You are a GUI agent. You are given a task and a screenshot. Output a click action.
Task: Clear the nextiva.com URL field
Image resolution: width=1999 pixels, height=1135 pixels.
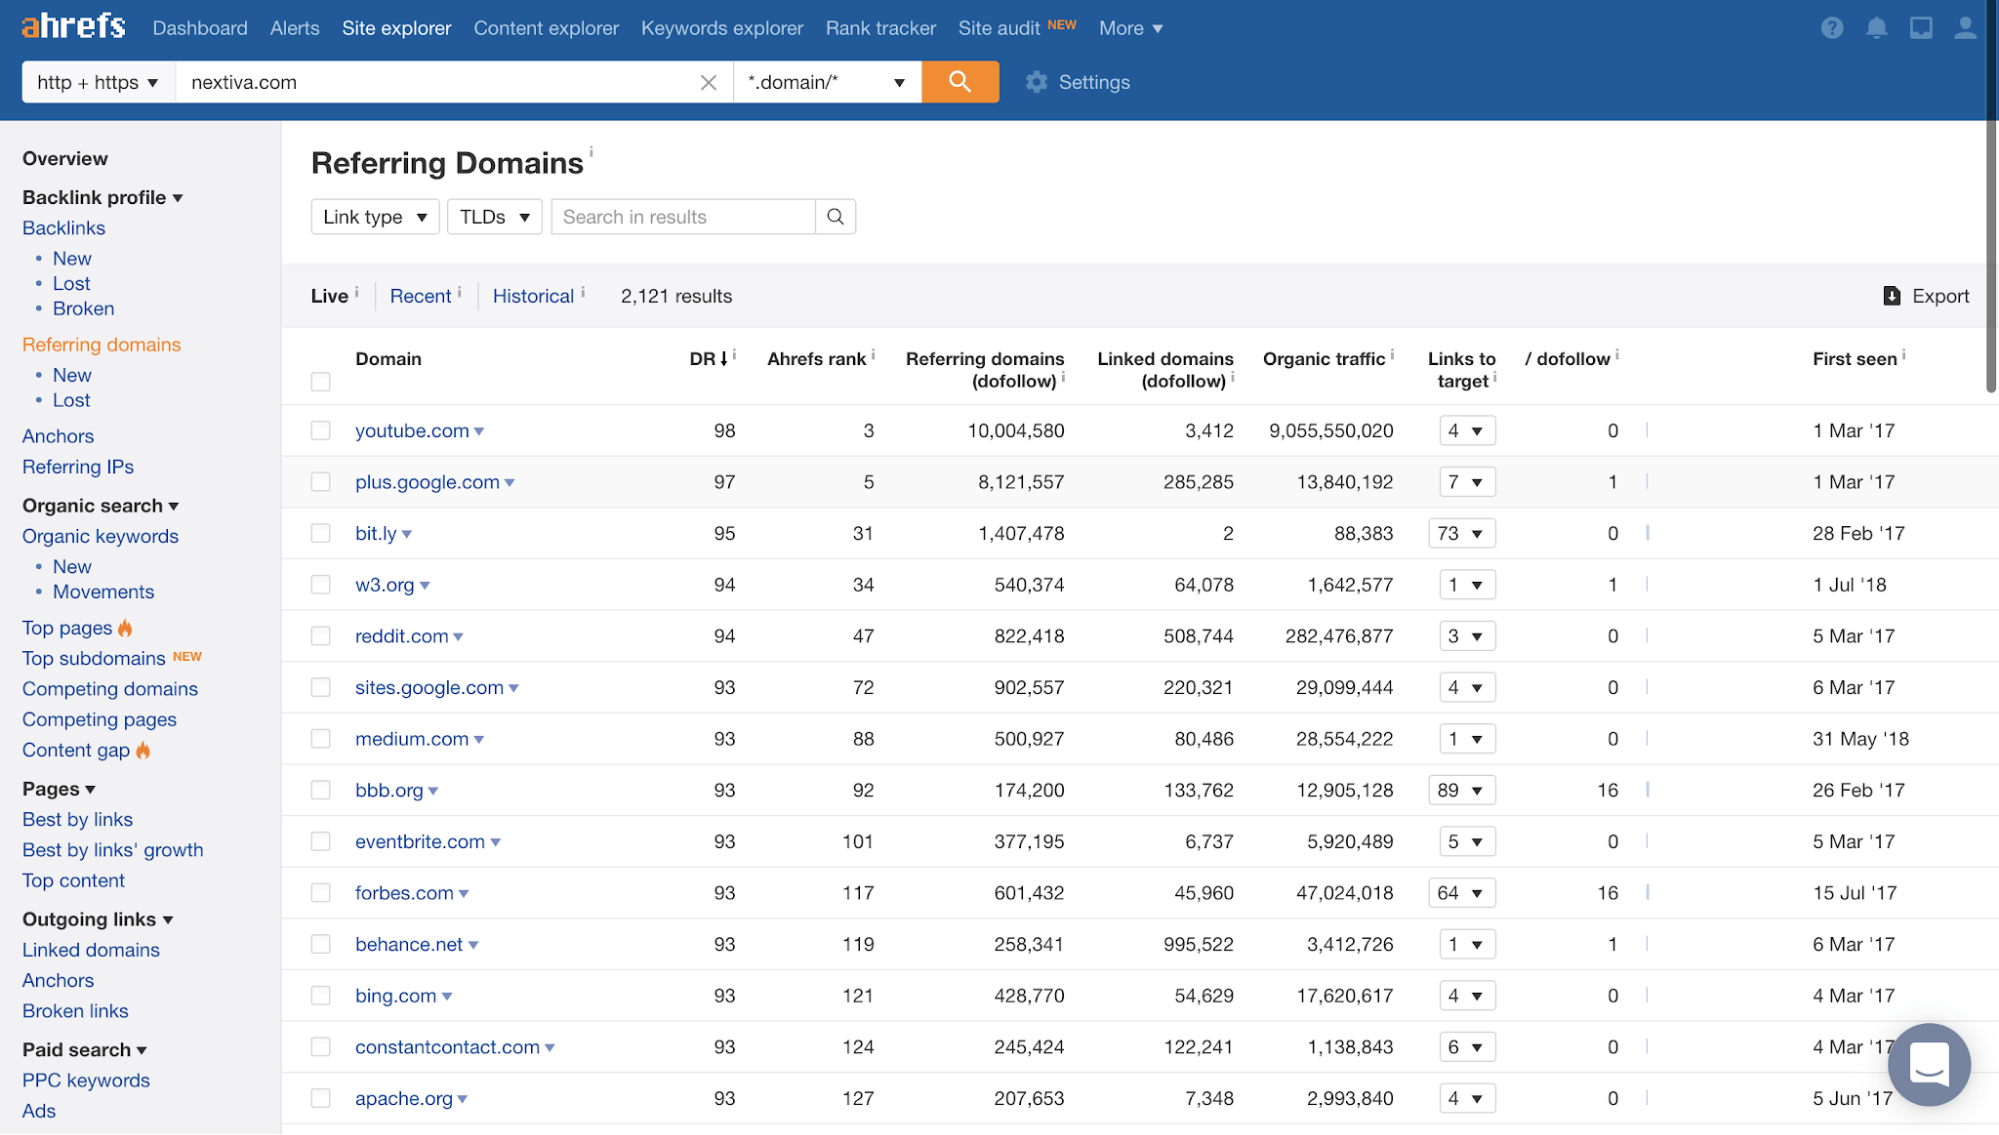[708, 82]
